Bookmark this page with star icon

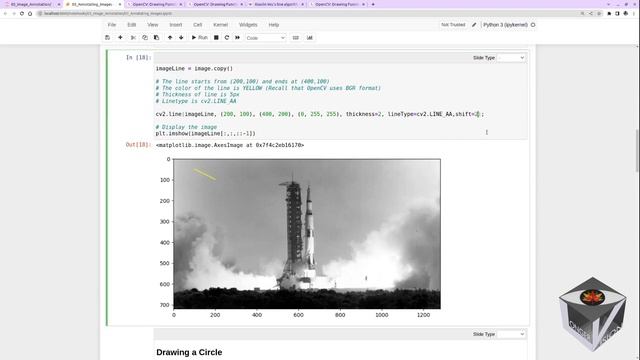(x=599, y=13)
